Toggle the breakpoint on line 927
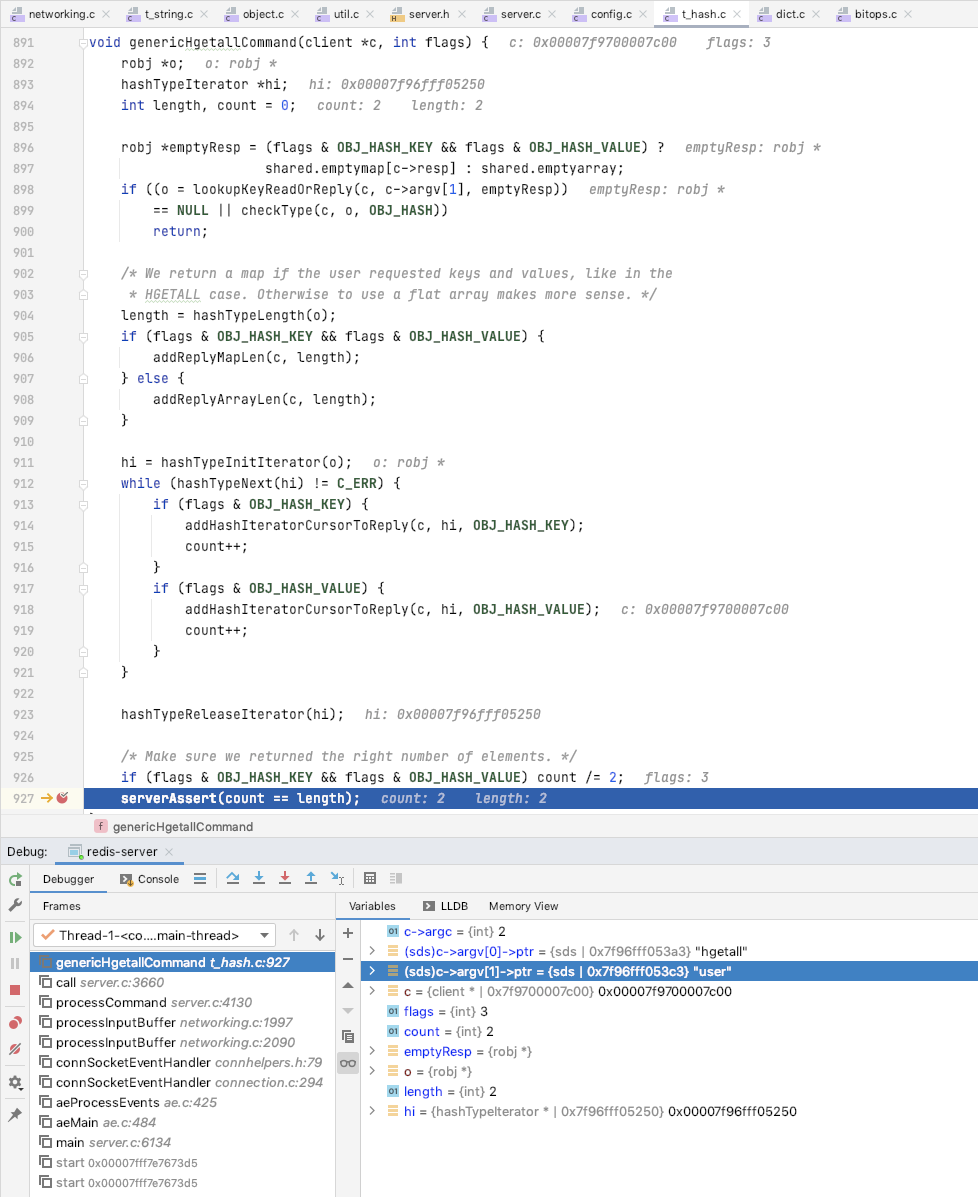 tap(63, 798)
